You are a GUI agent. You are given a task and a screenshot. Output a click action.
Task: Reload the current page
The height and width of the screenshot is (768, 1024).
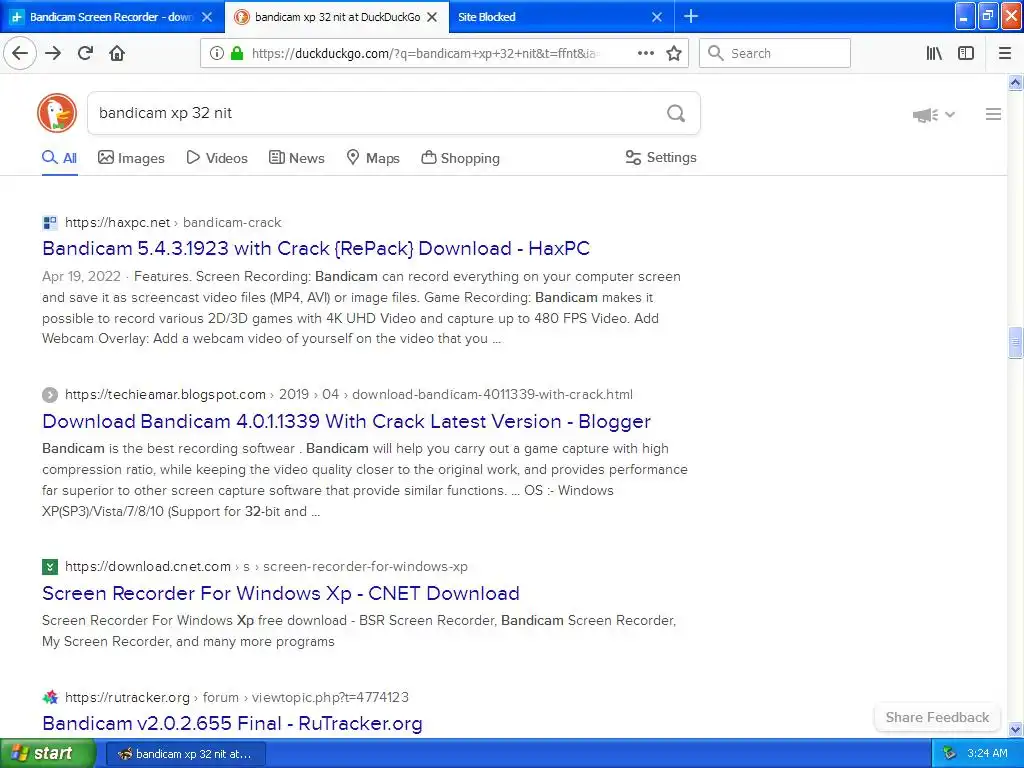tap(85, 53)
